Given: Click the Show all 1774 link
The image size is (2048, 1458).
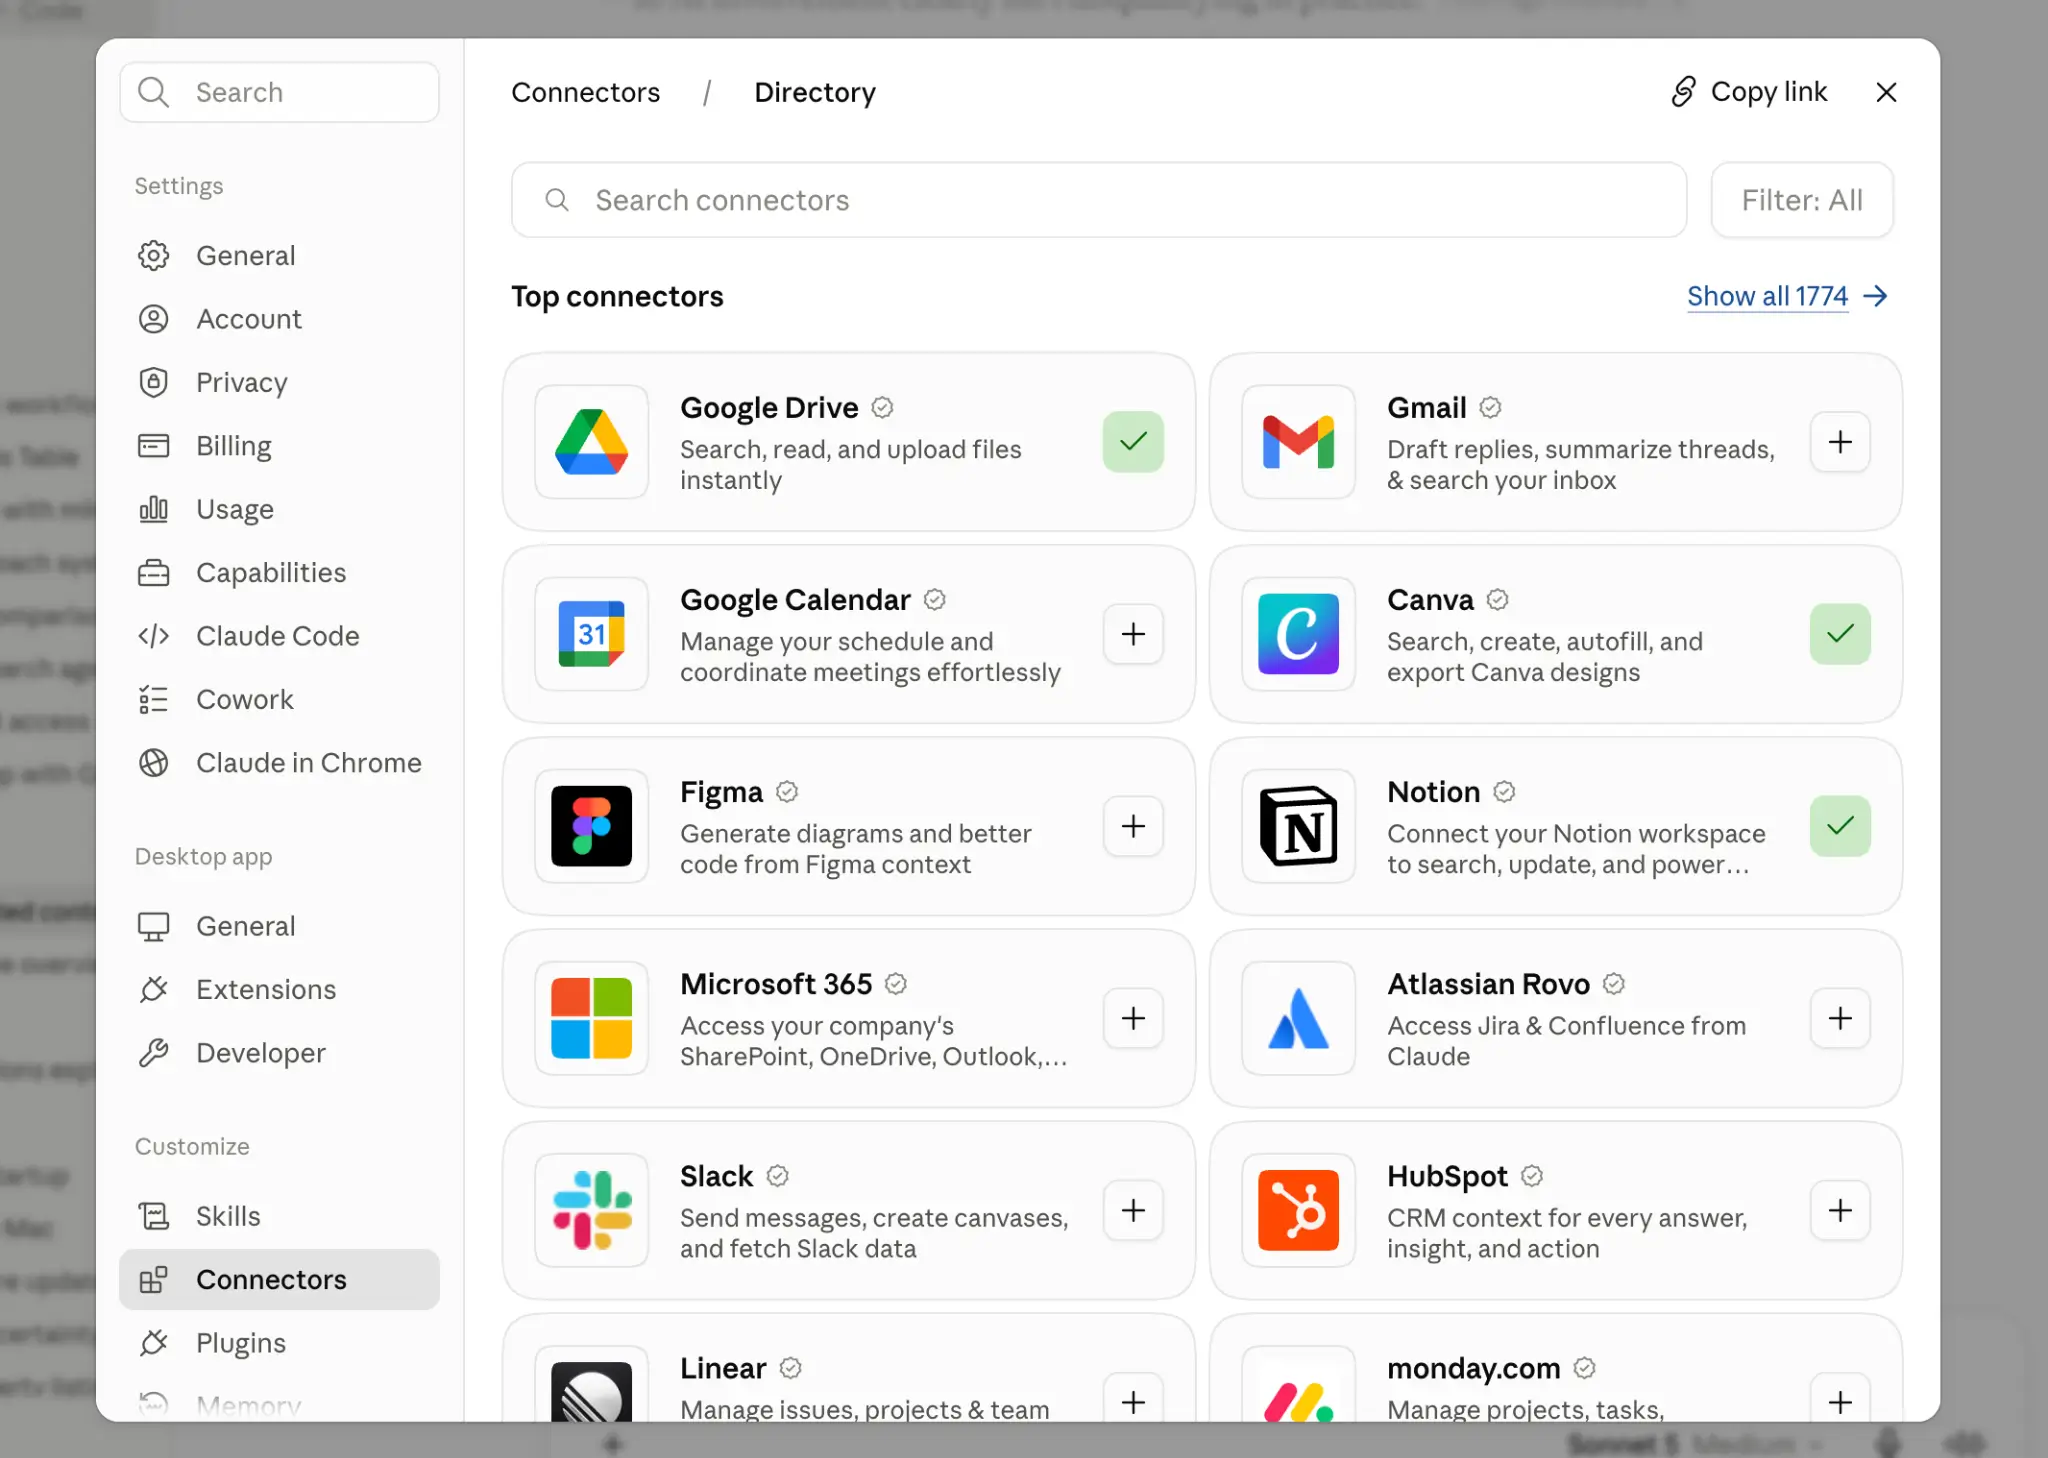Looking at the screenshot, I should pyautogui.click(x=1767, y=296).
